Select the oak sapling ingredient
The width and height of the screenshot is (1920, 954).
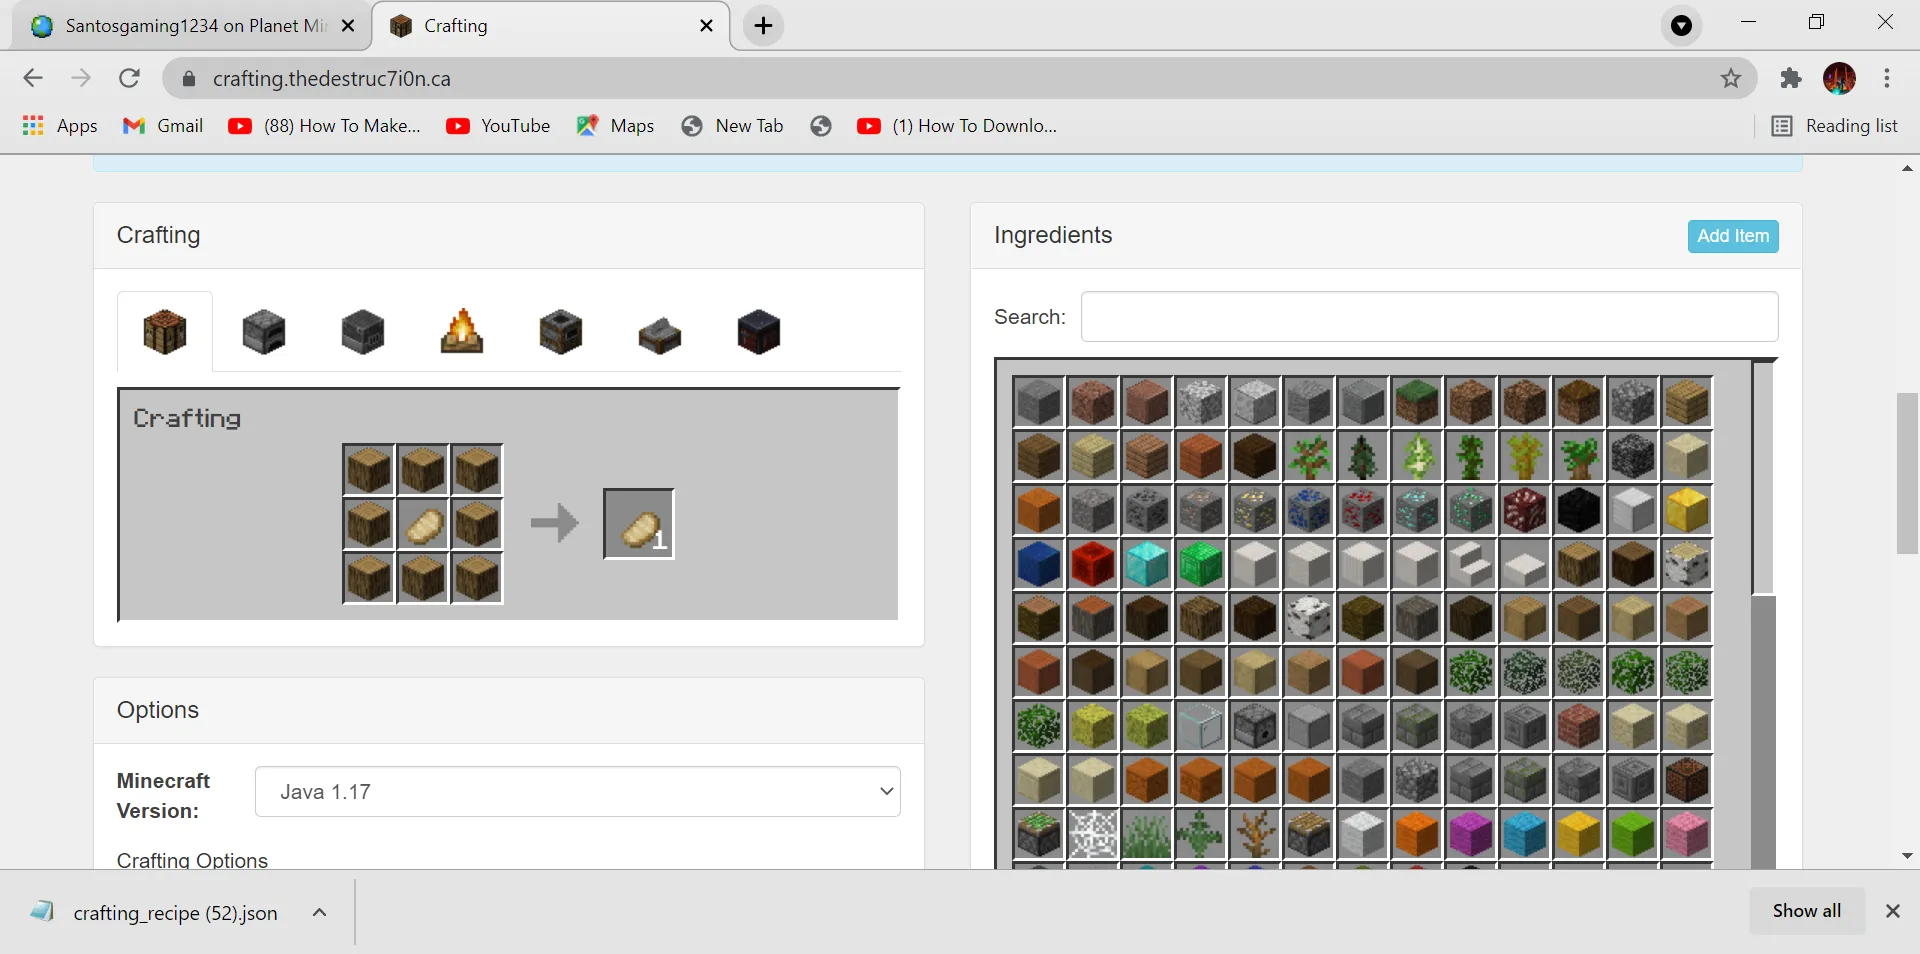tap(1309, 457)
